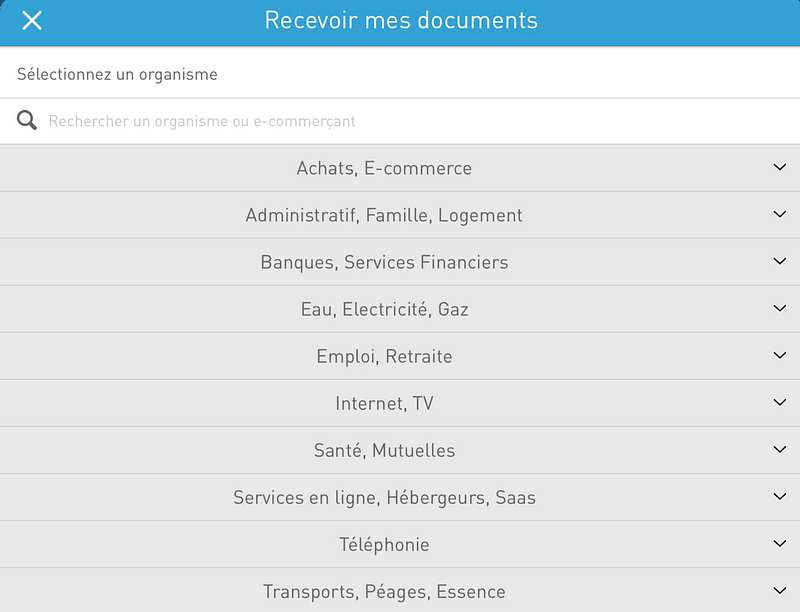Expand Eau, Electricité, Gaz chevron
The image size is (800, 612).
click(x=780, y=308)
